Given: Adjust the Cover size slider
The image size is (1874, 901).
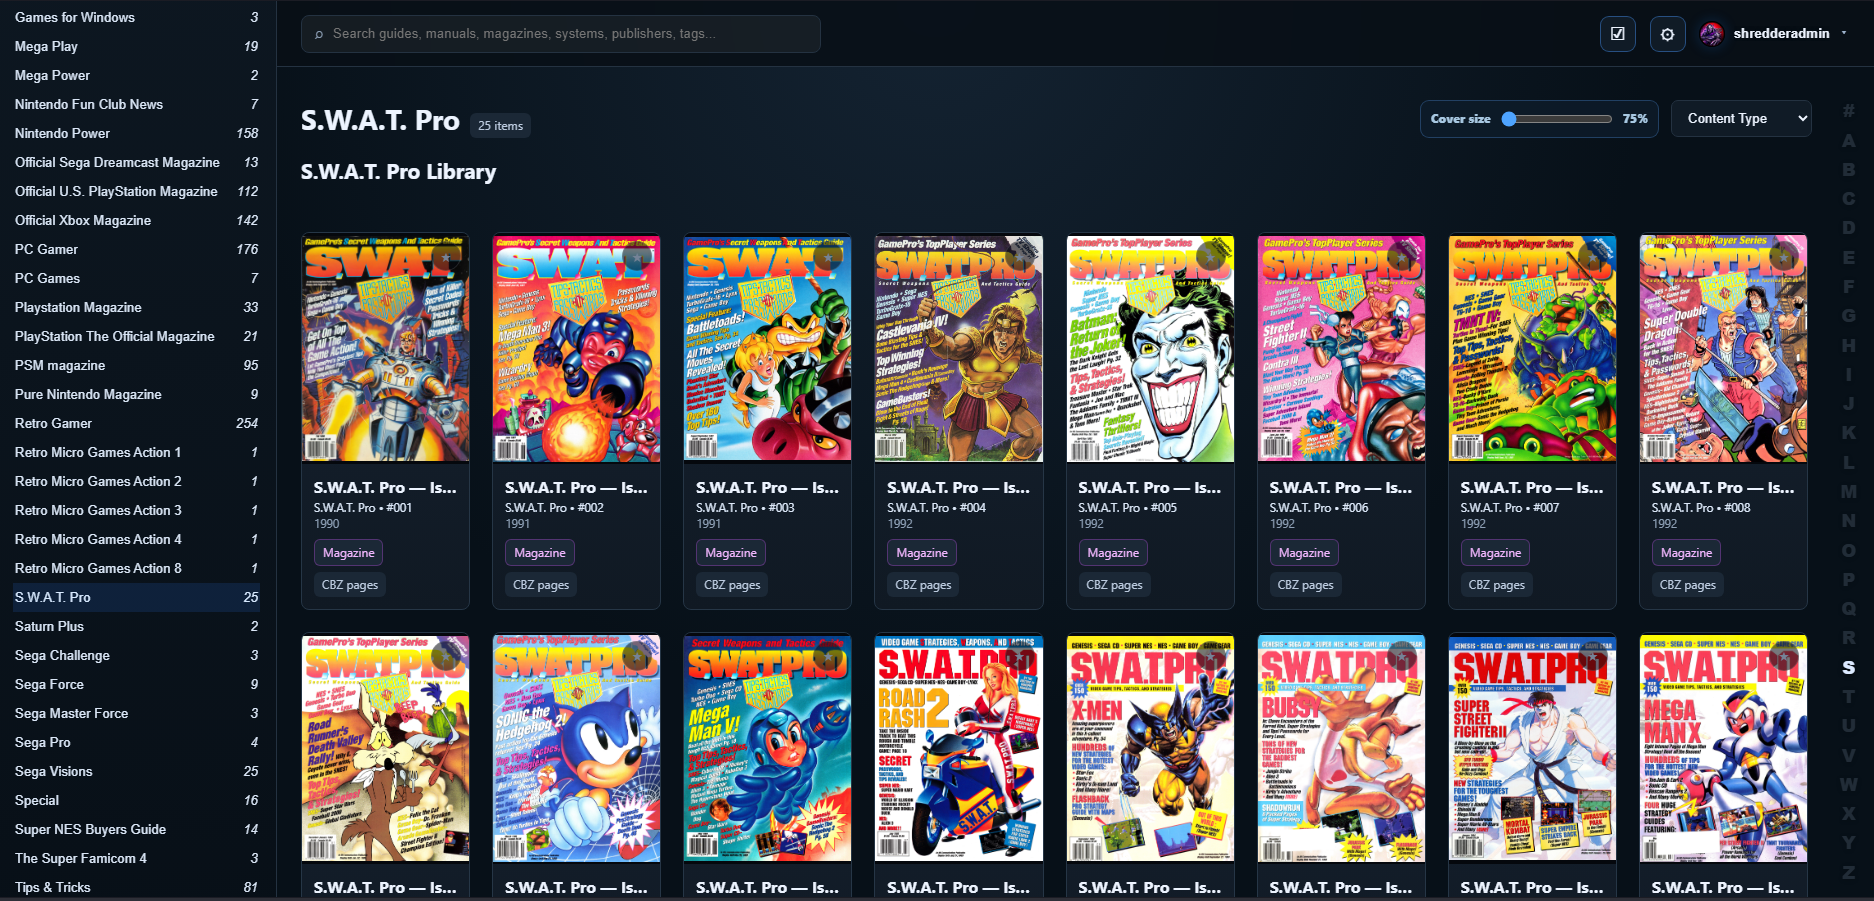Looking at the screenshot, I should tap(1557, 119).
